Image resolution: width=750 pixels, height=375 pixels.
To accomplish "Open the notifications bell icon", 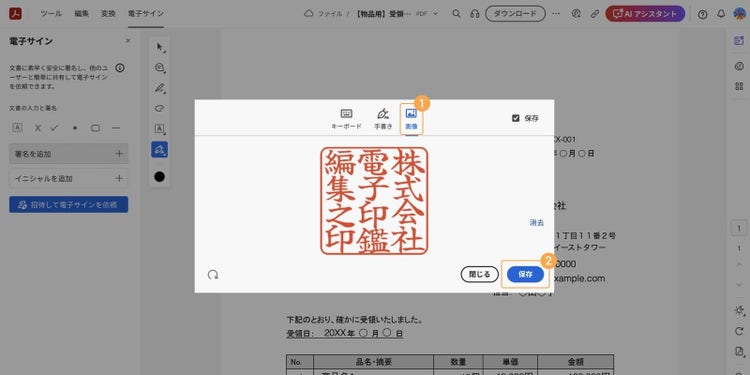I will tap(721, 14).
